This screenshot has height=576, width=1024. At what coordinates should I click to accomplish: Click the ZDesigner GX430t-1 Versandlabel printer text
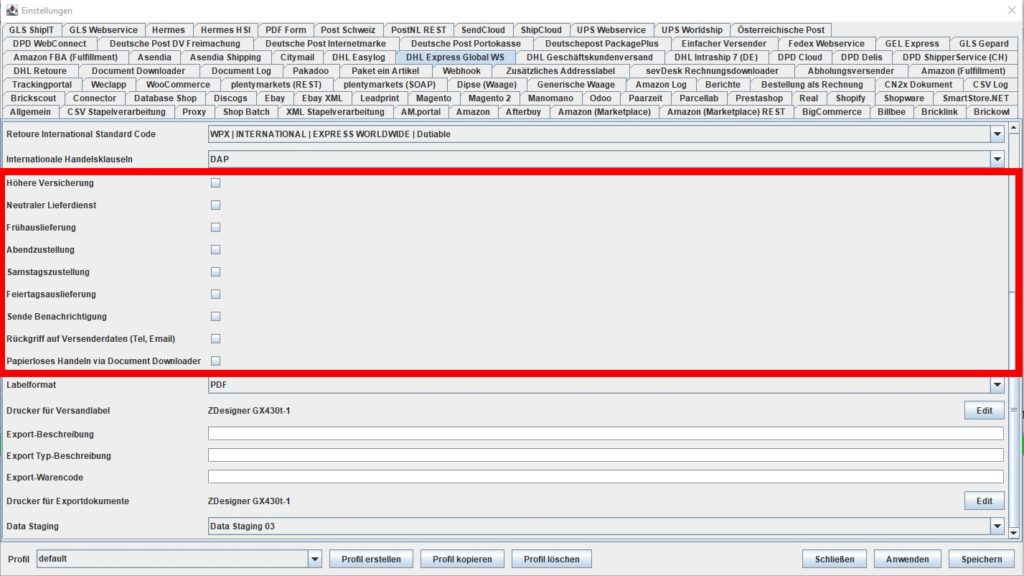click(249, 410)
